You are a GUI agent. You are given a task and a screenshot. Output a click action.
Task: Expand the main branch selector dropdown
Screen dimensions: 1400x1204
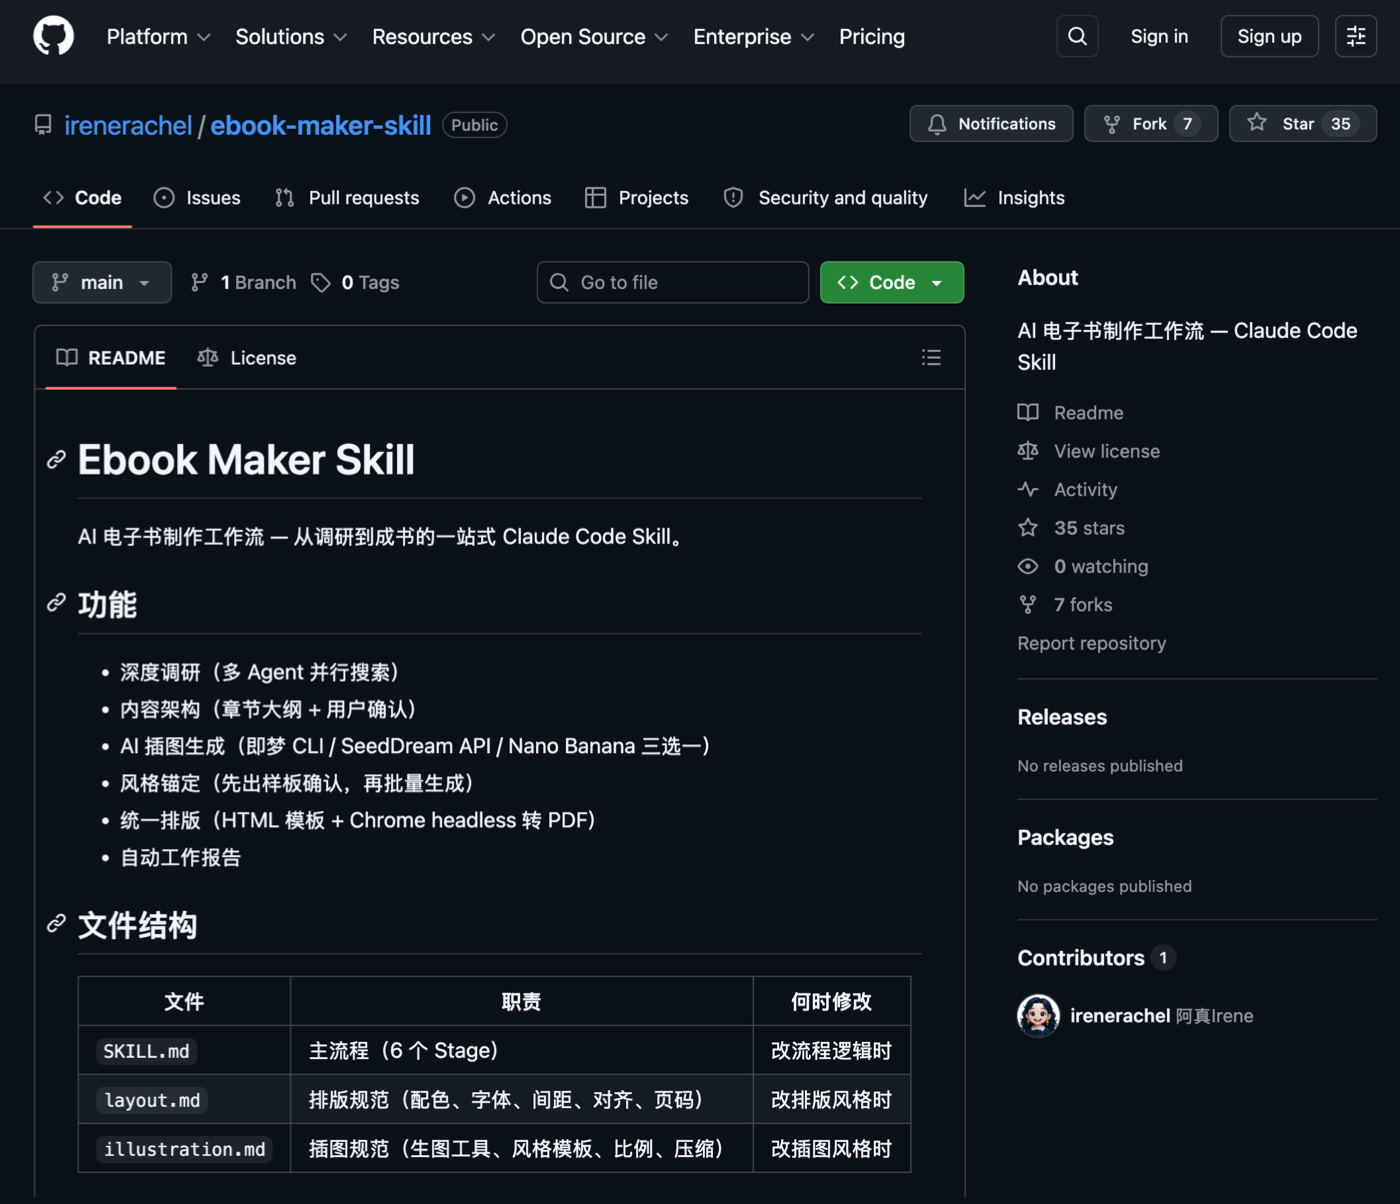click(x=102, y=283)
